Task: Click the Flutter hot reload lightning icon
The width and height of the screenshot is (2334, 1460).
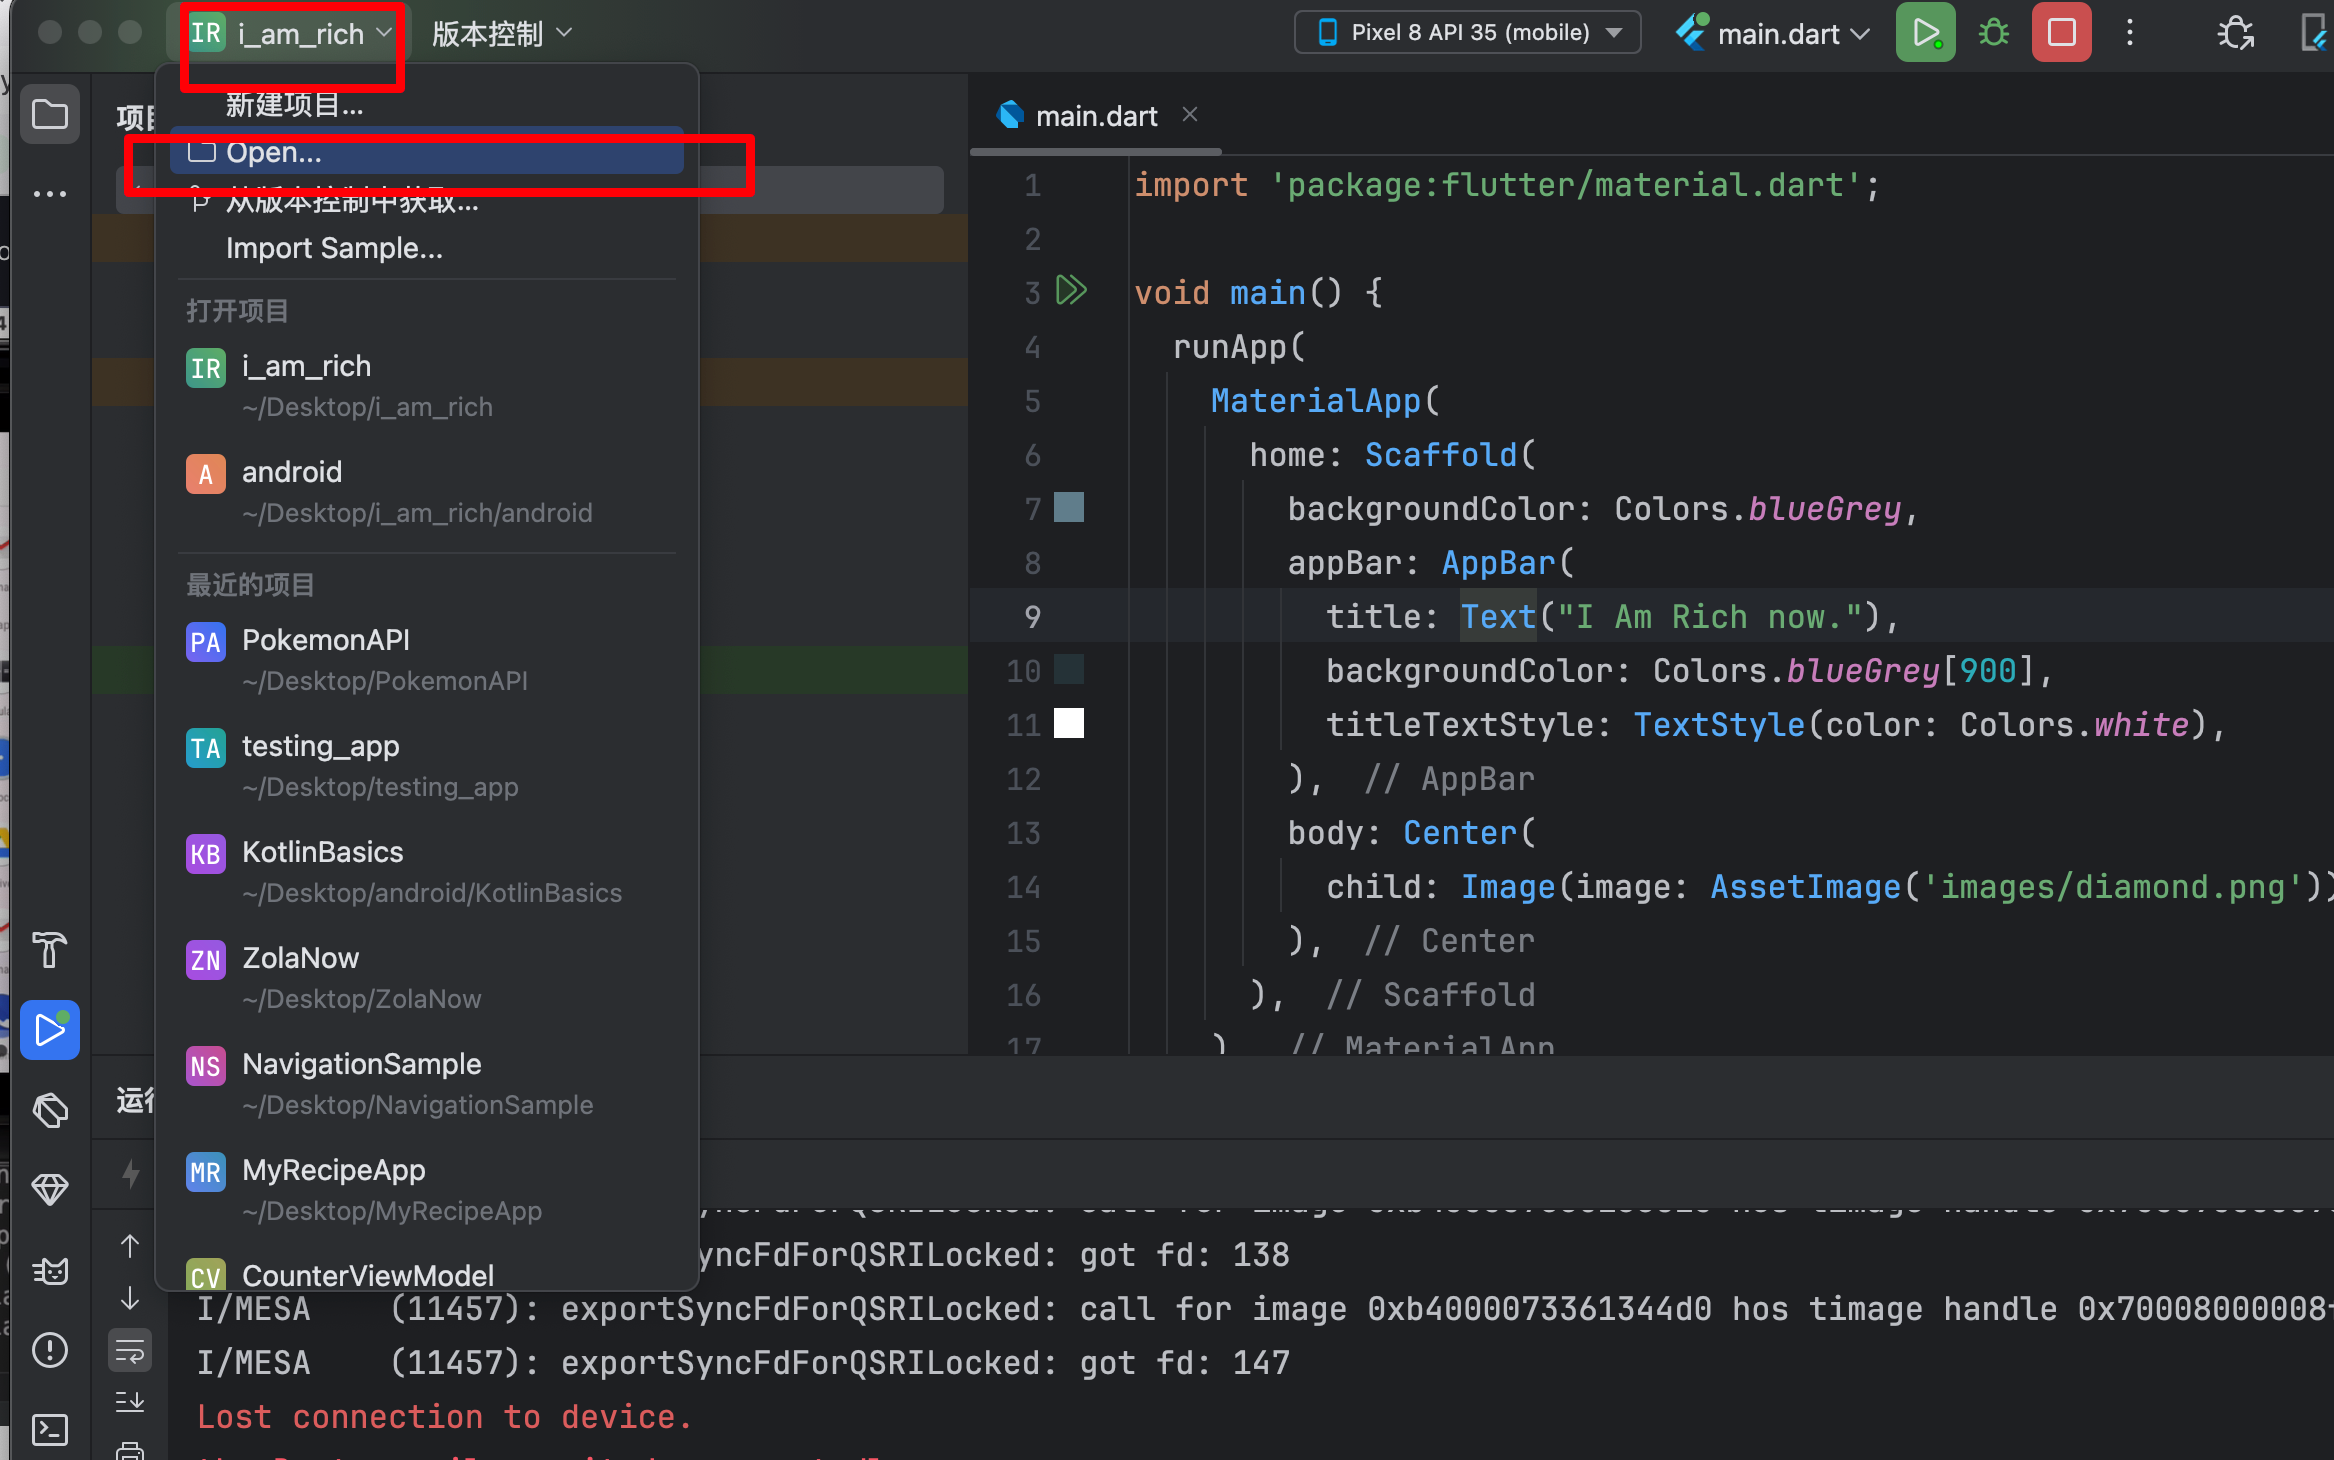Action: pyautogui.click(x=130, y=1173)
